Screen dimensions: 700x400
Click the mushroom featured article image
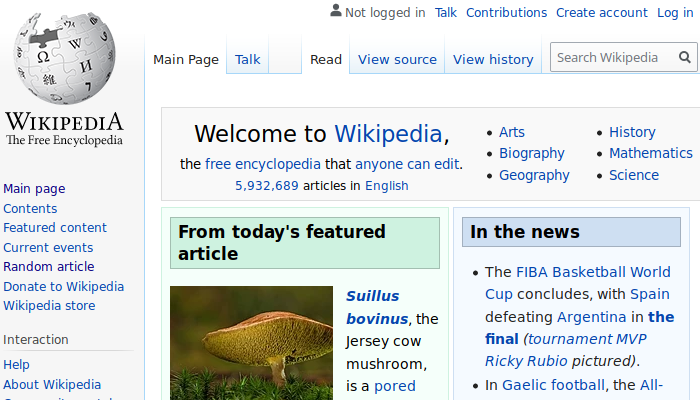(251, 343)
